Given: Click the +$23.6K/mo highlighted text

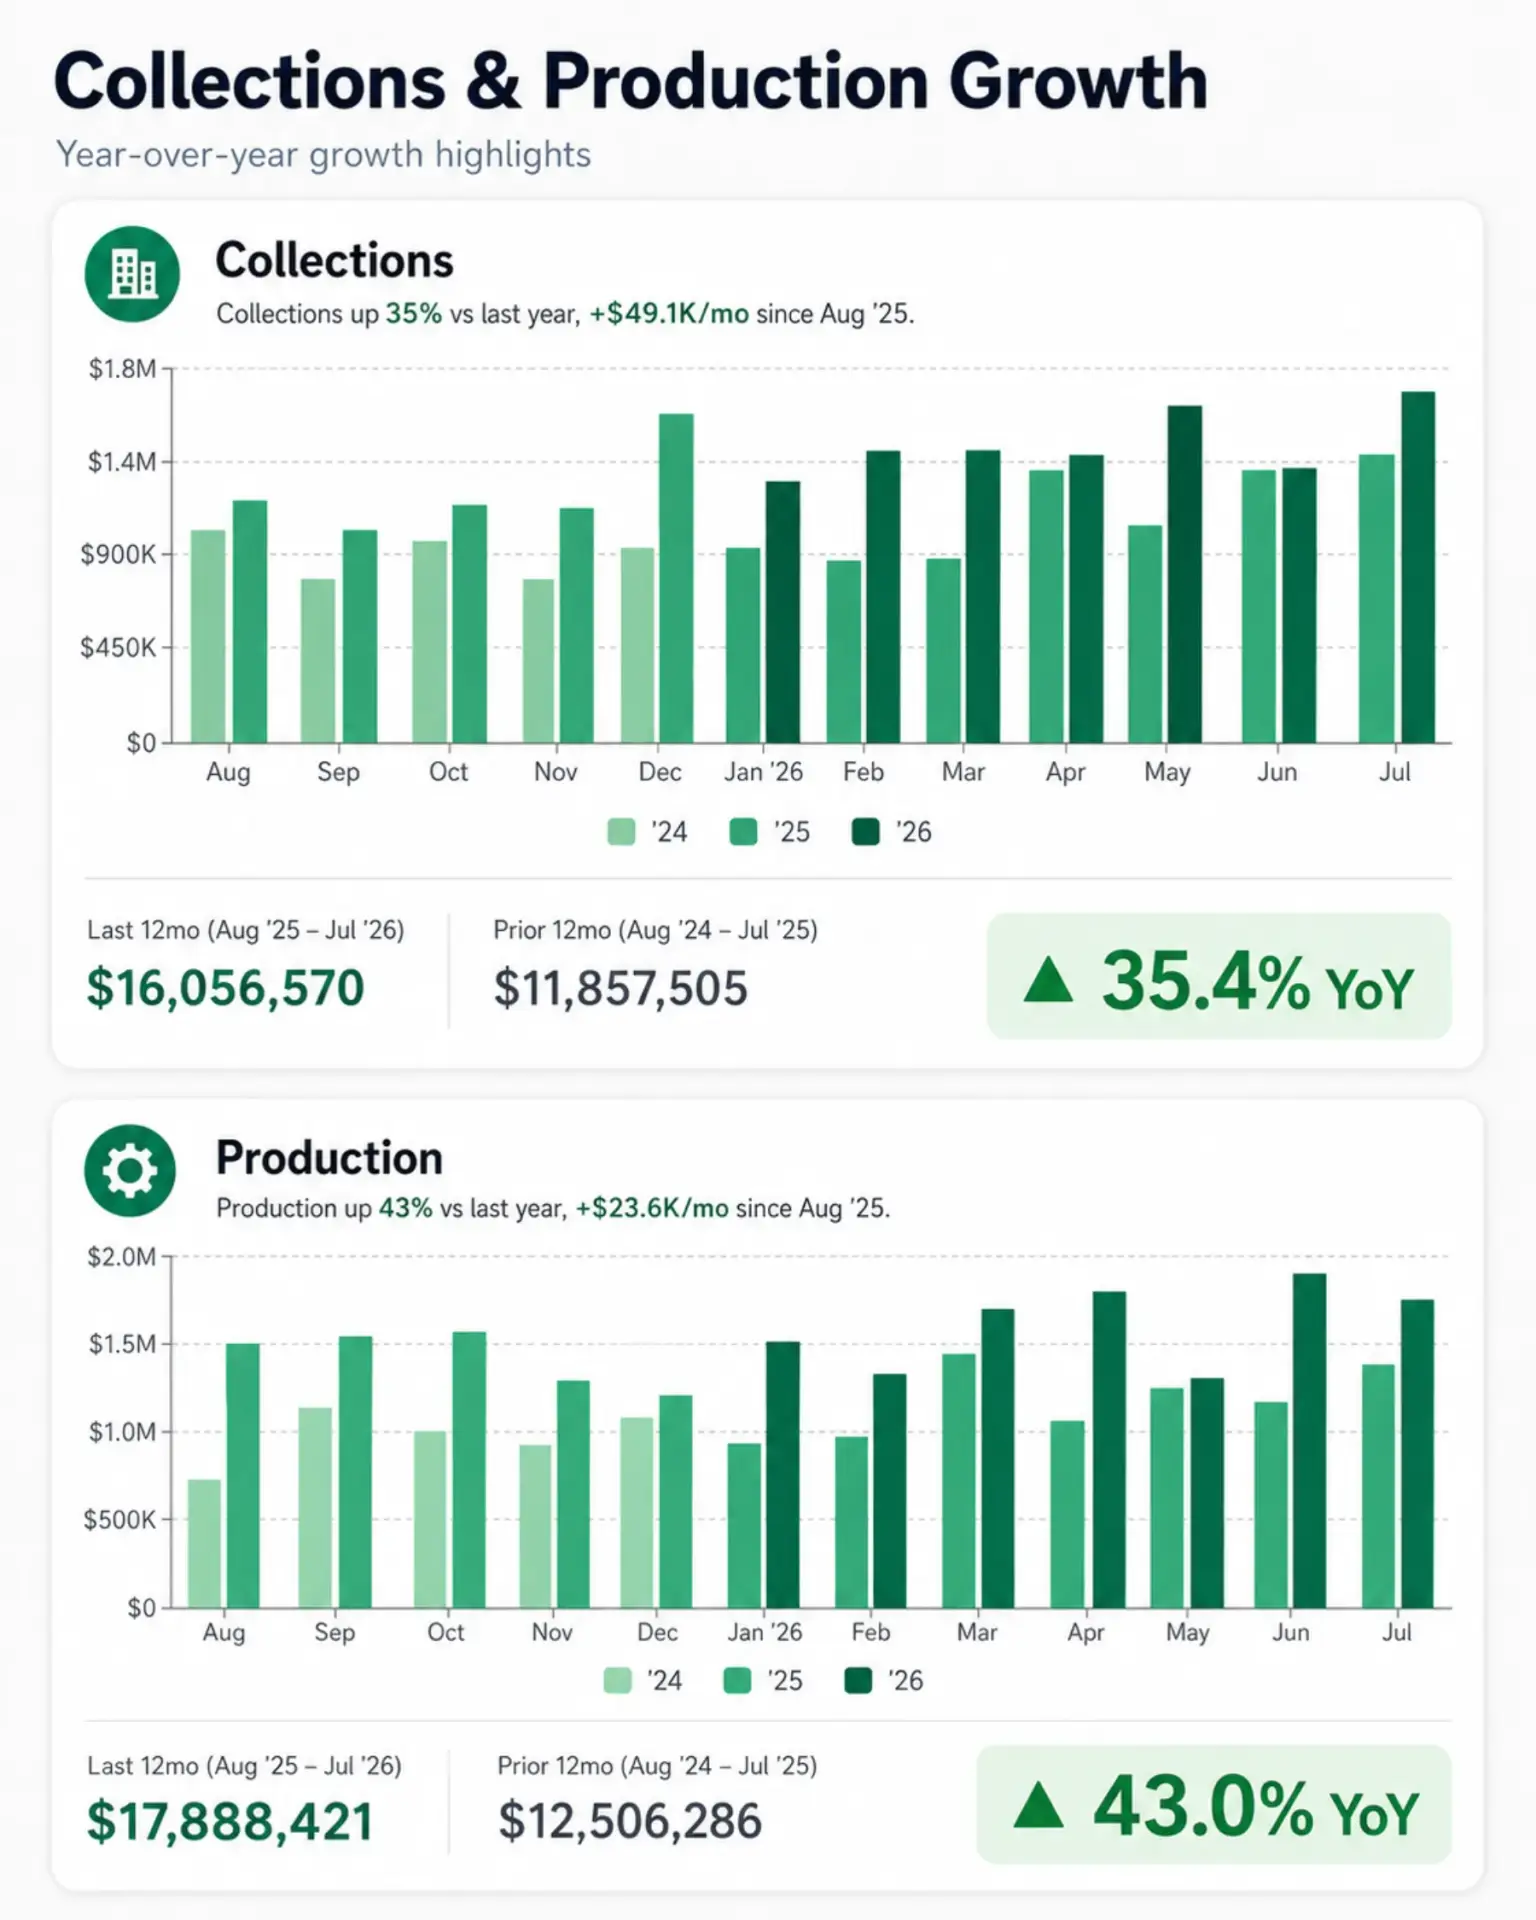Looking at the screenshot, I should click(651, 1208).
